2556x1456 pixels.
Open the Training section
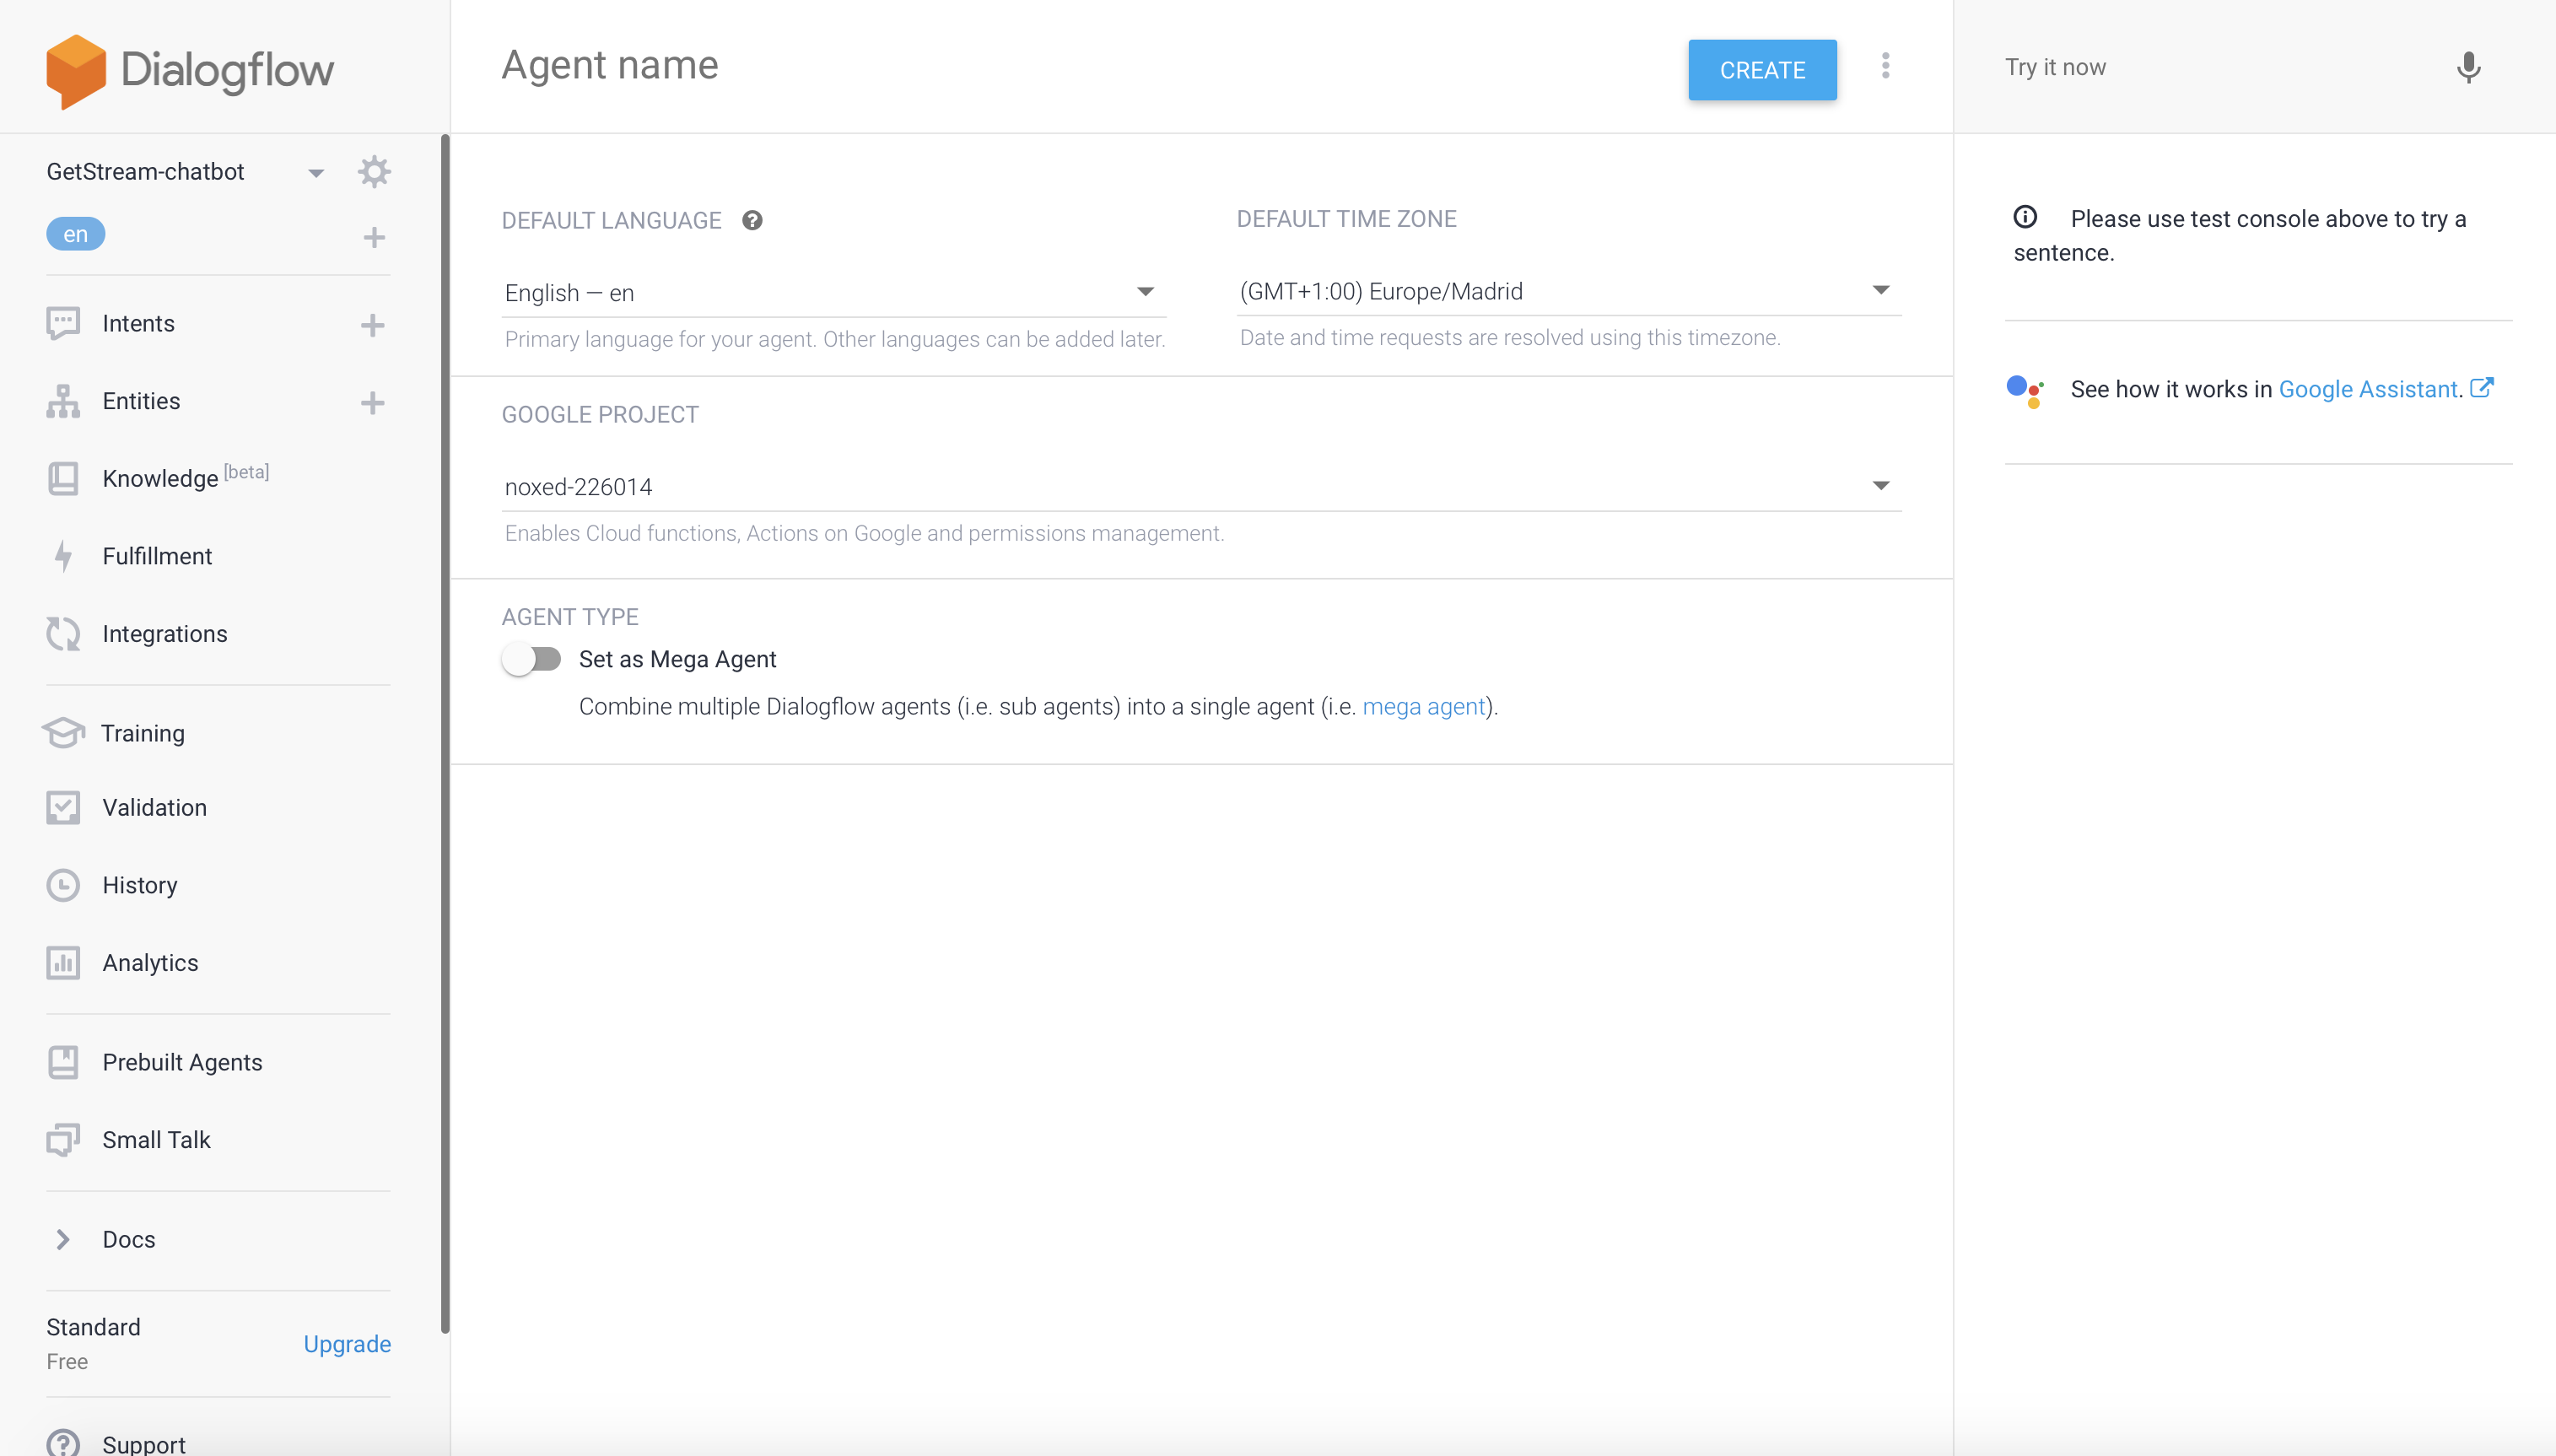point(143,732)
